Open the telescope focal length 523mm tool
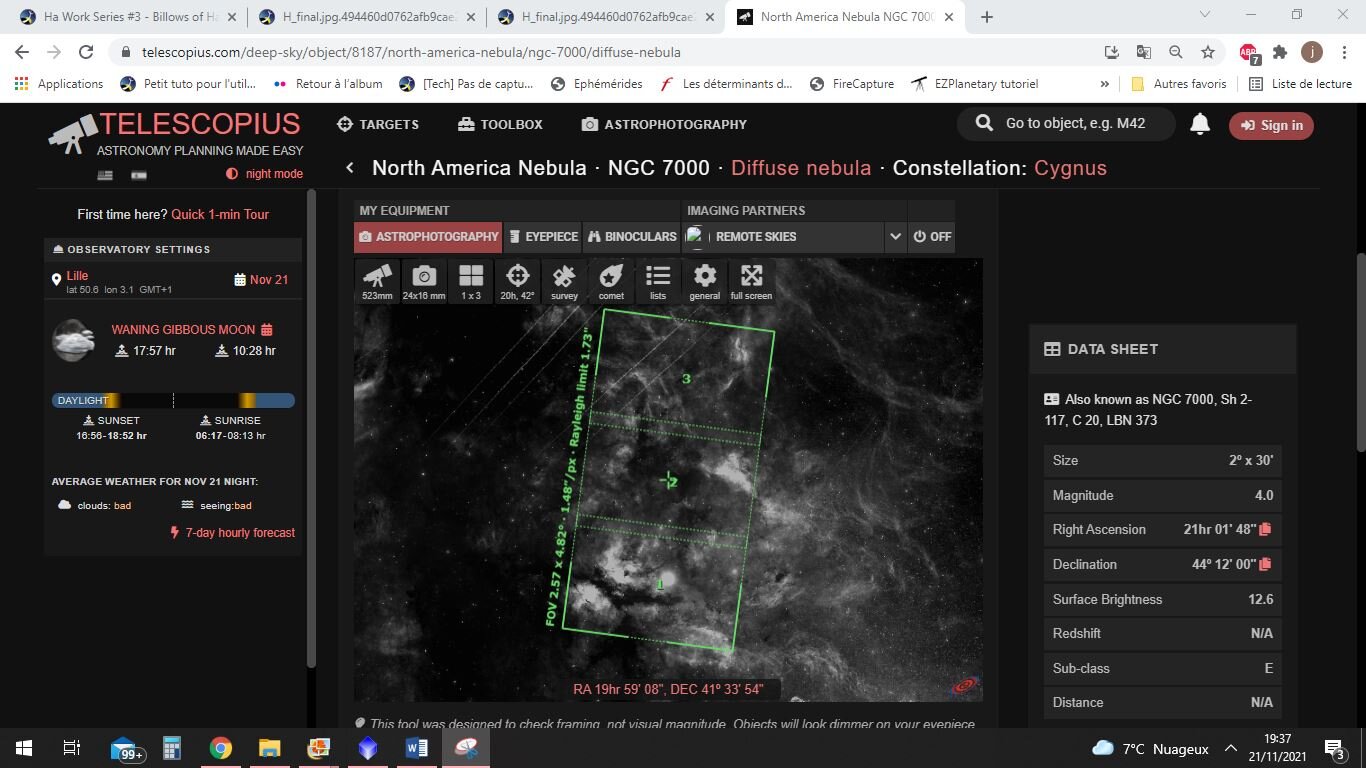 (377, 281)
